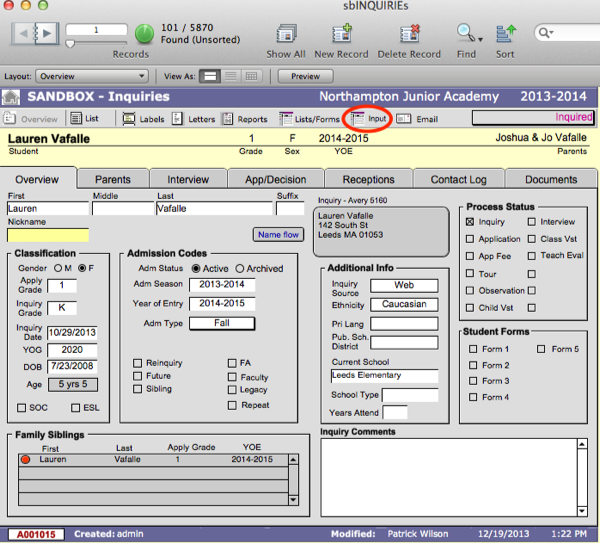Click the Show All toolbar icon

[x=285, y=35]
